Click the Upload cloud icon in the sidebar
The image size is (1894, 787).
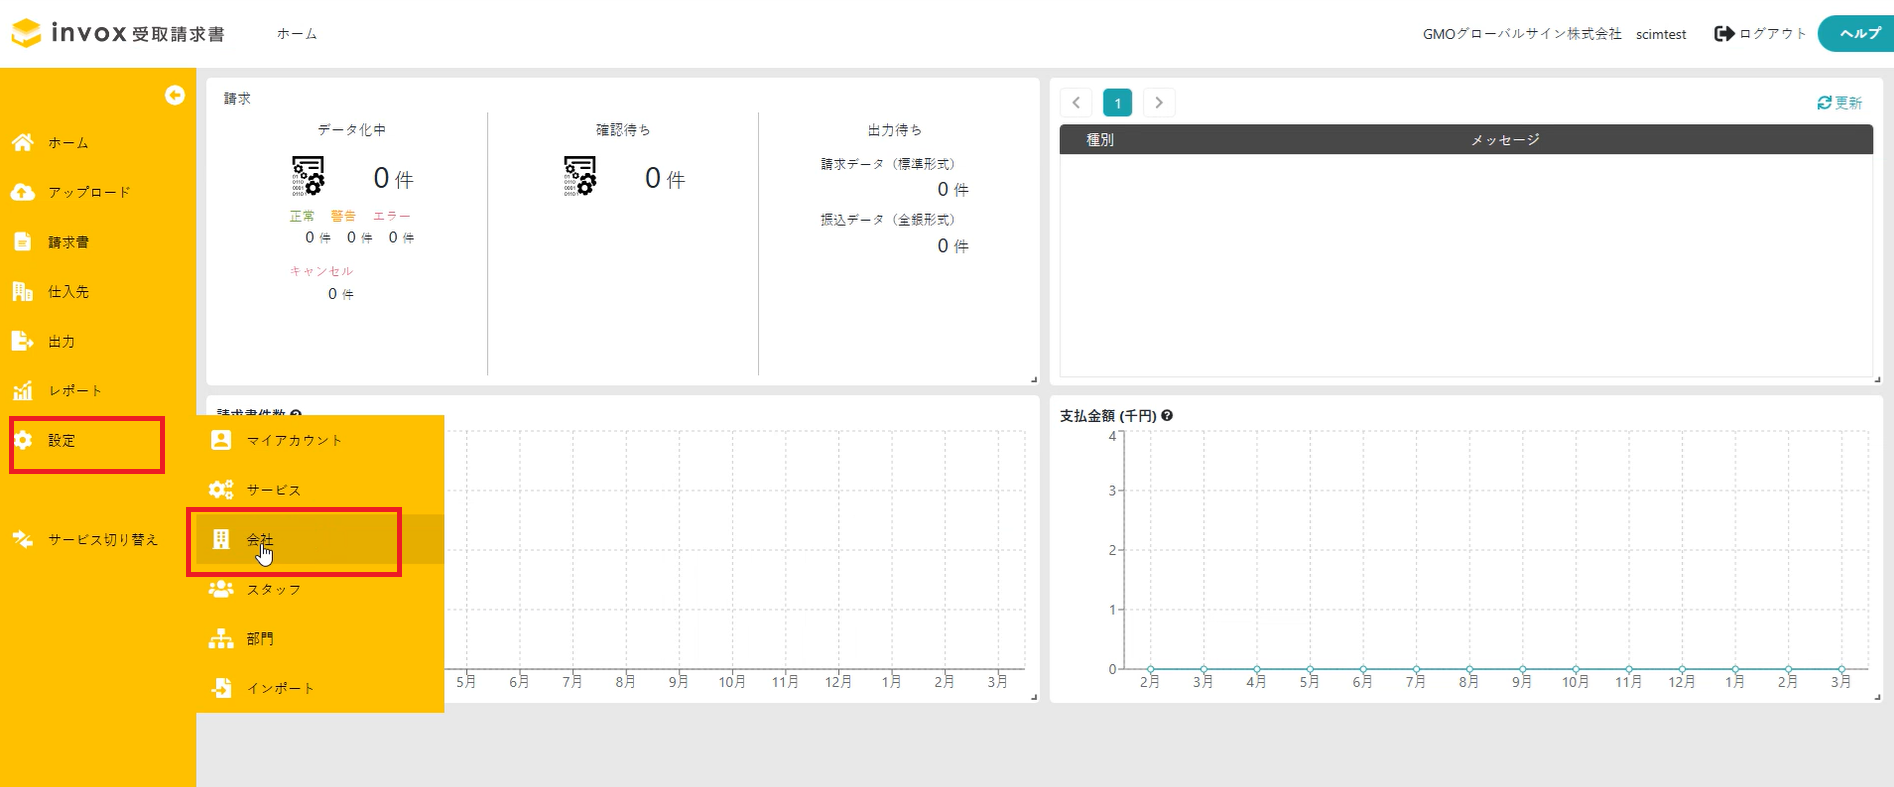(x=22, y=192)
